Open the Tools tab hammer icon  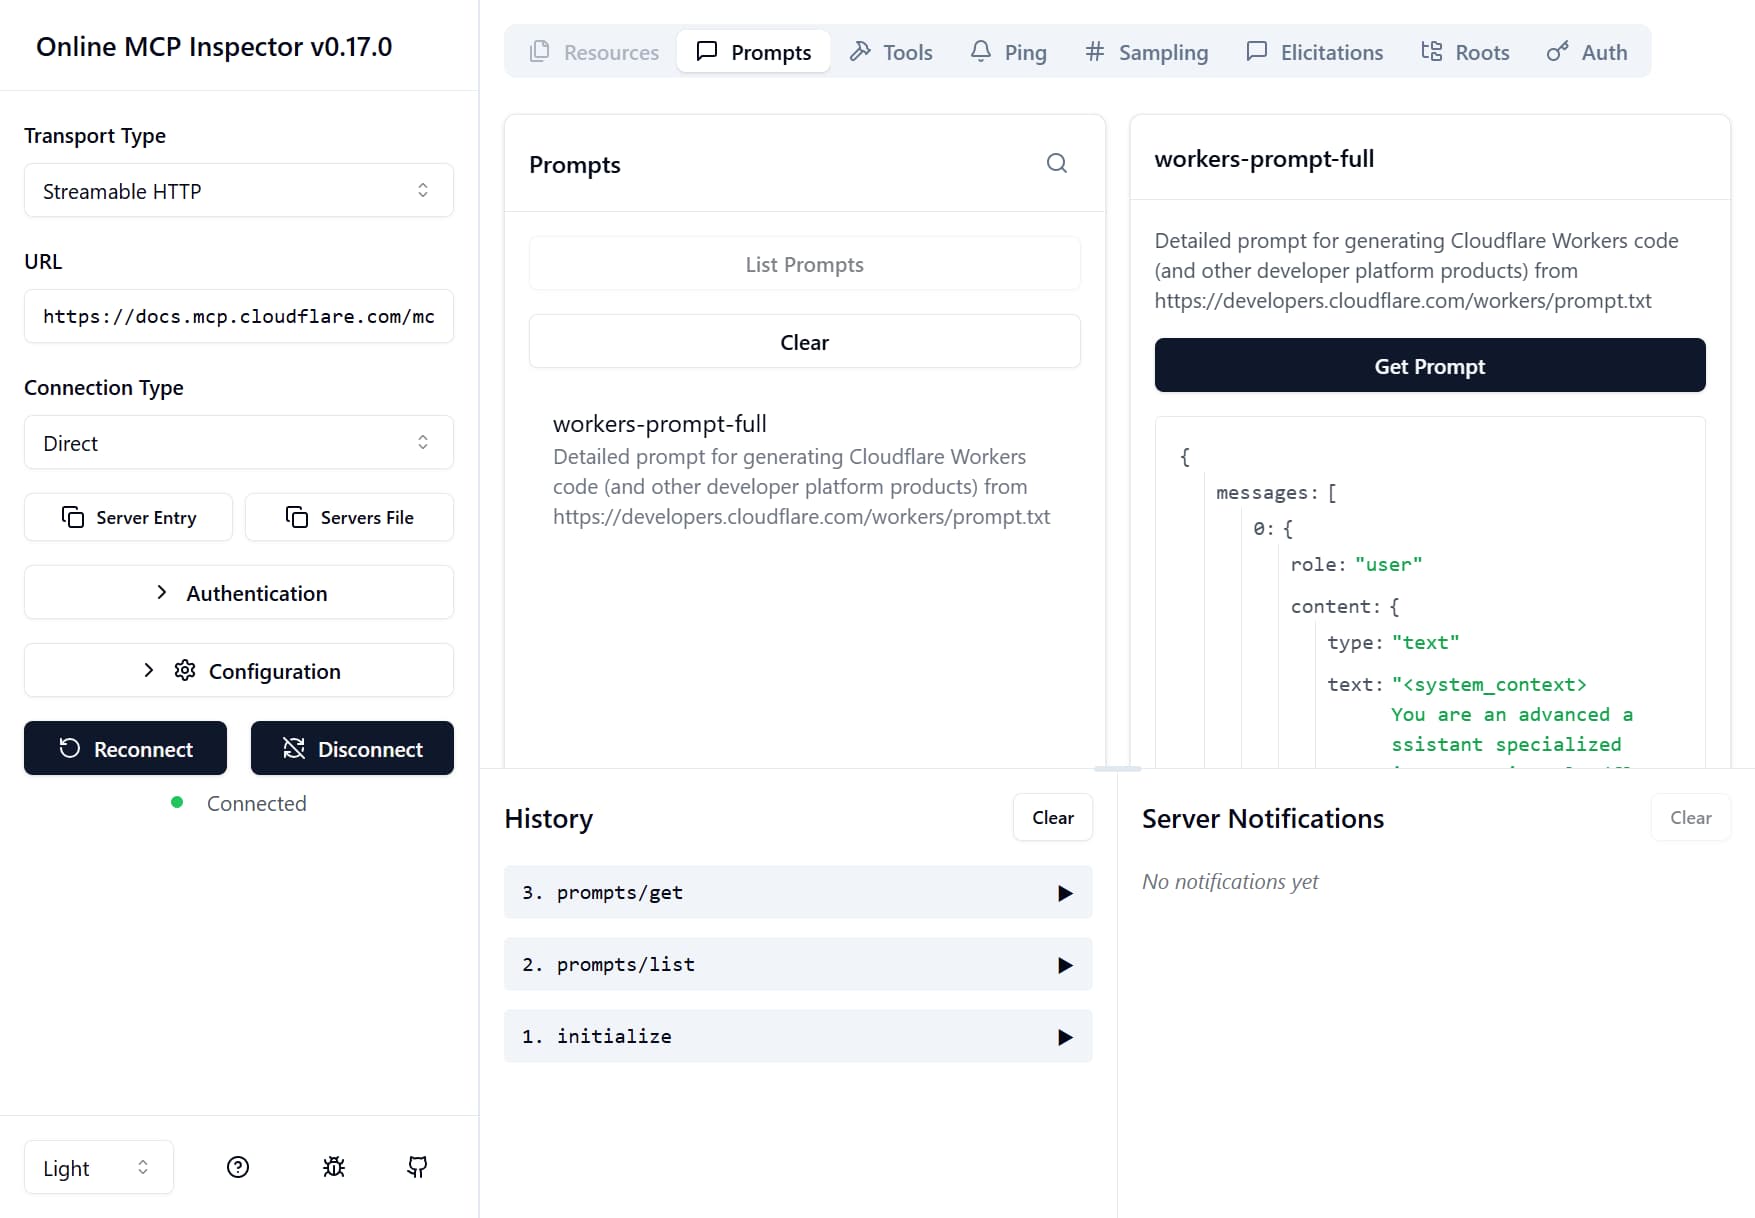pyautogui.click(x=862, y=51)
